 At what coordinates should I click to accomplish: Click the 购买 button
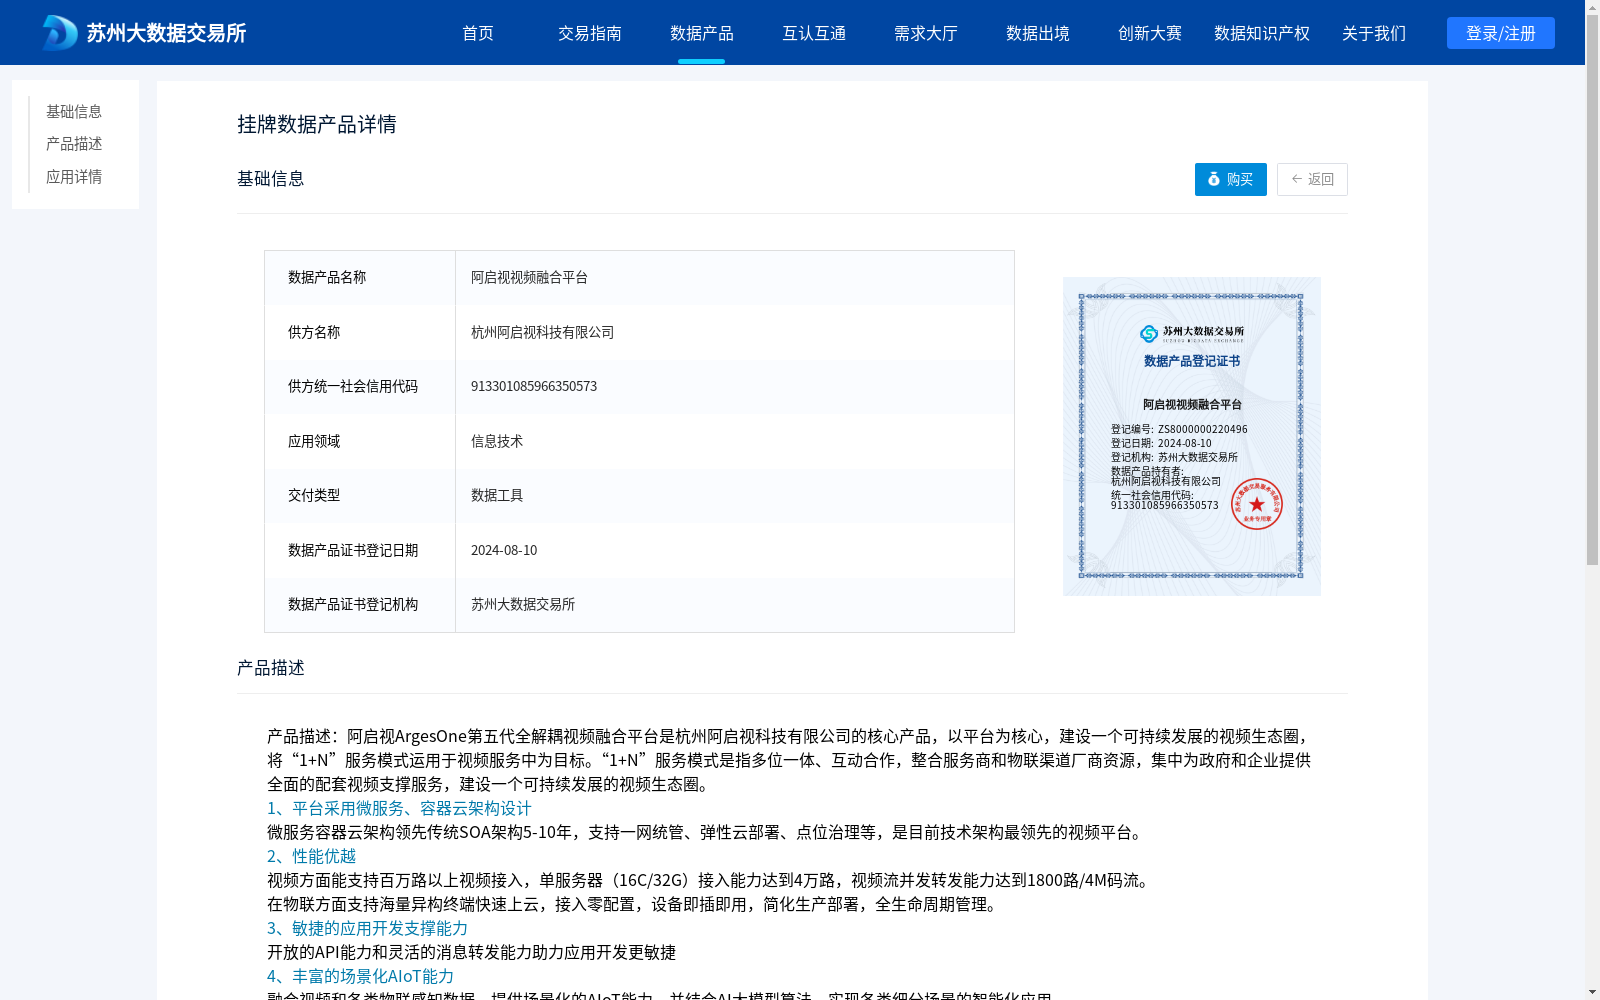click(1231, 179)
